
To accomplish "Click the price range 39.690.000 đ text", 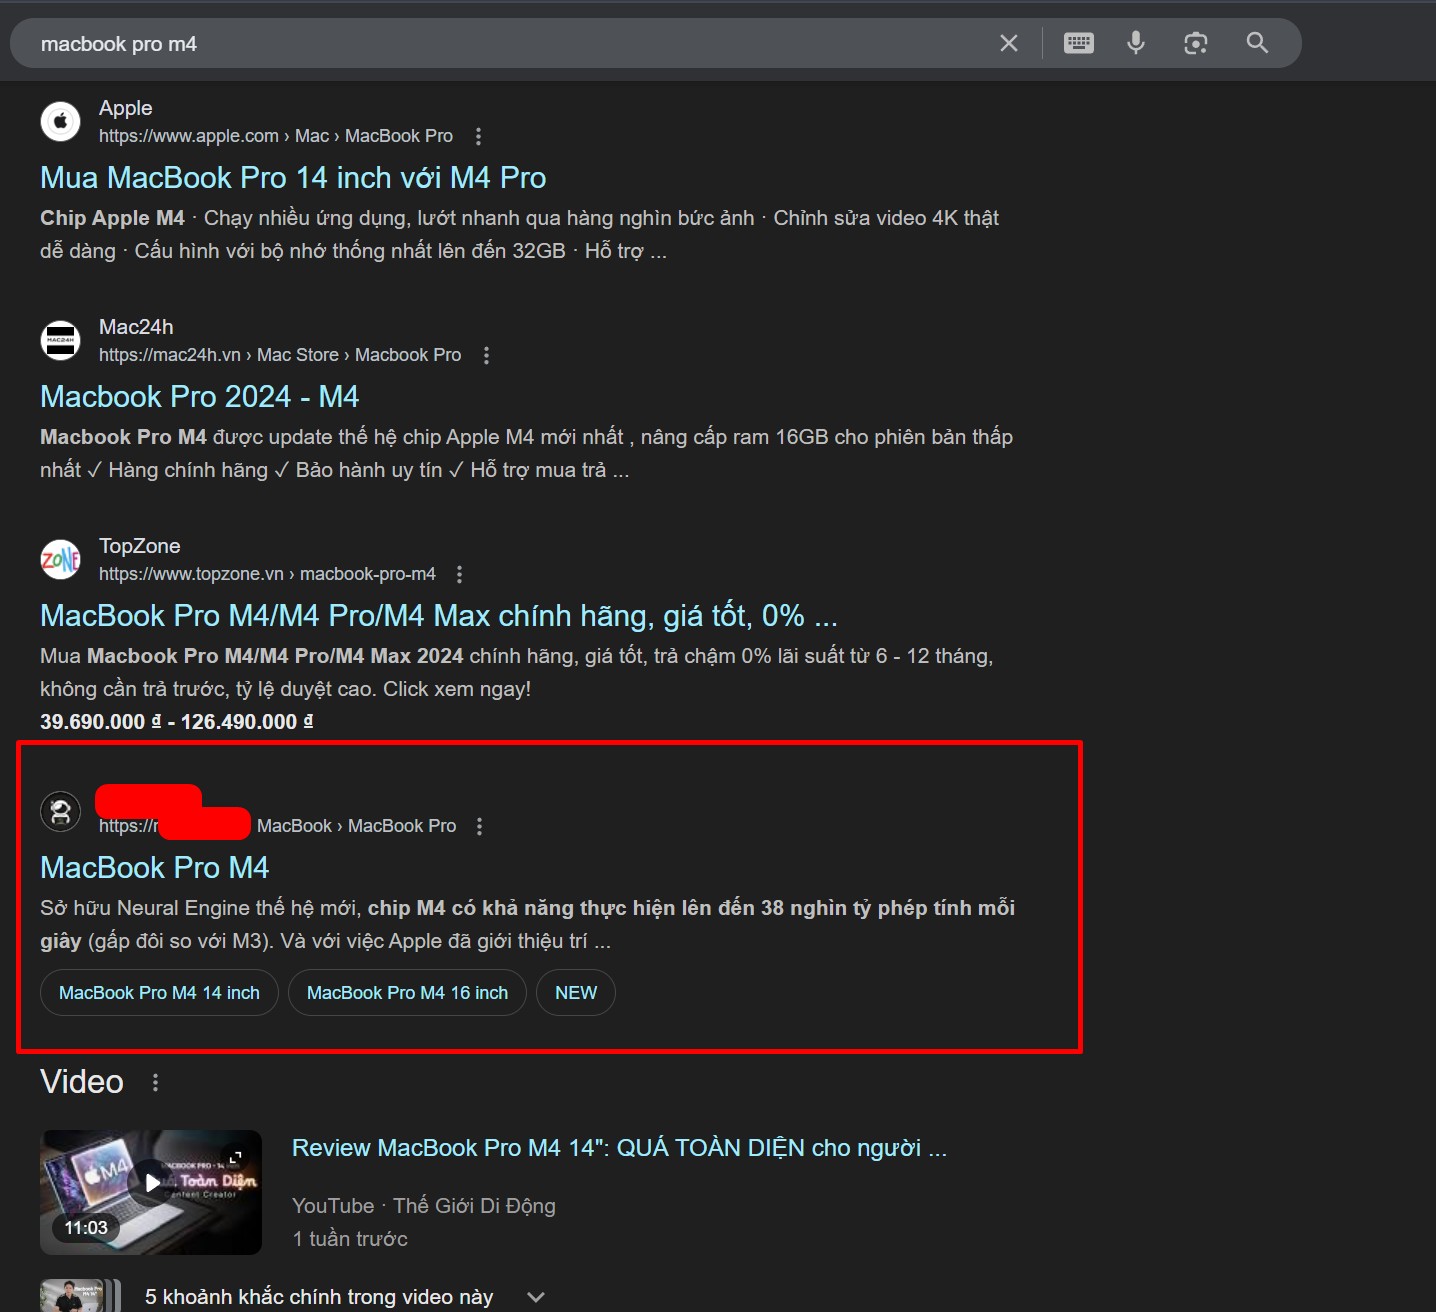I will [176, 722].
